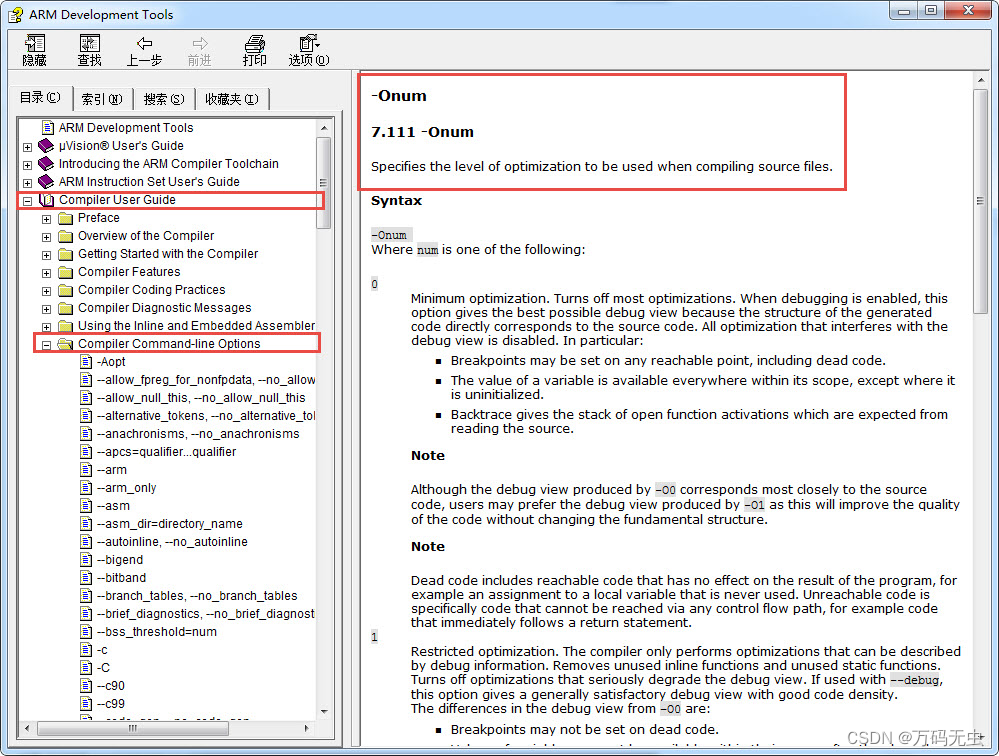Select Using the Inline and Embedded Assembler

(x=196, y=325)
